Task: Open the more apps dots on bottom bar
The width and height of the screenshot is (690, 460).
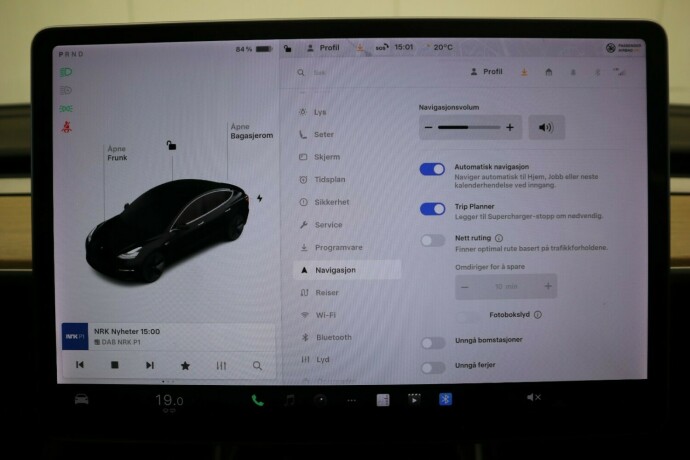Action: tap(352, 401)
